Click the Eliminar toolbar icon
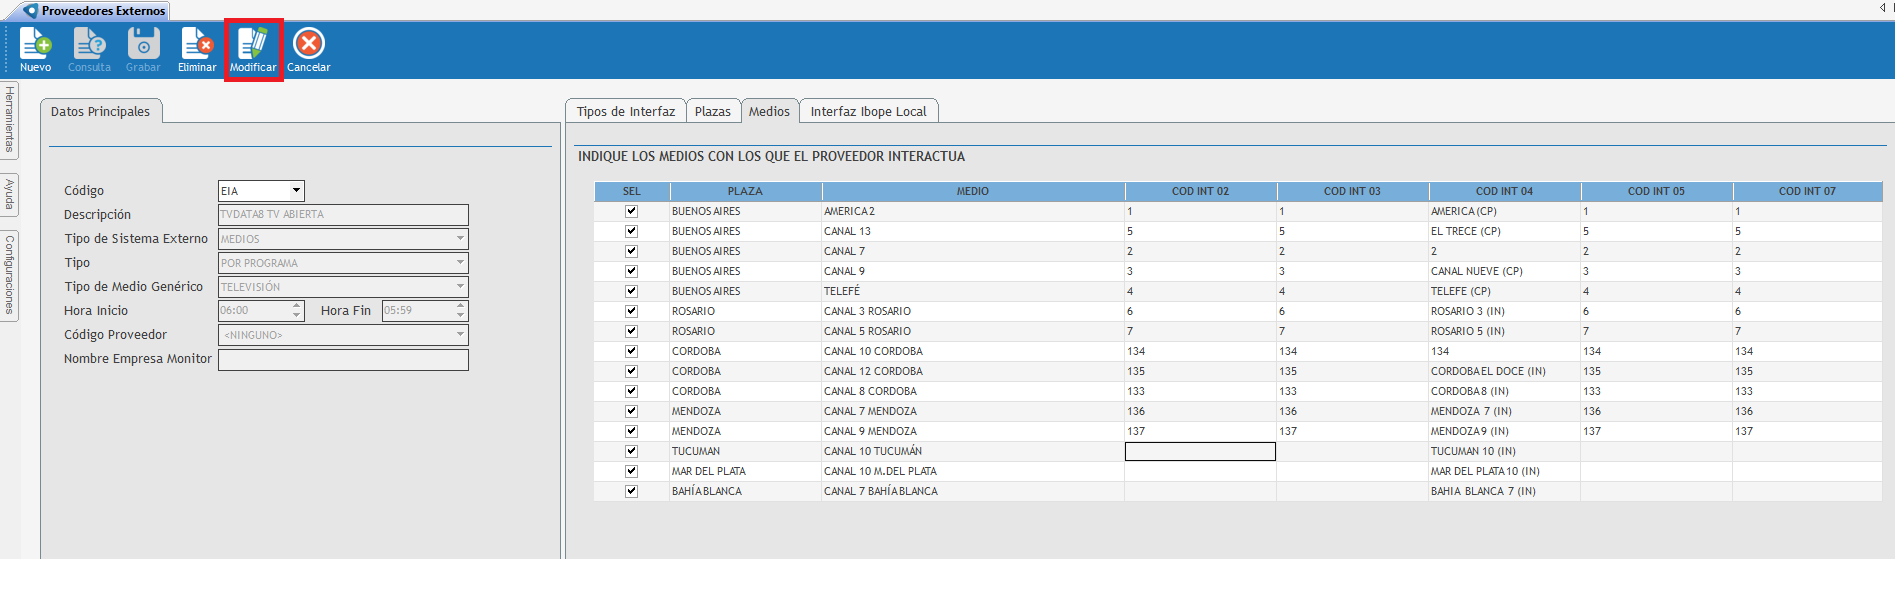The image size is (1895, 591). pos(197,49)
